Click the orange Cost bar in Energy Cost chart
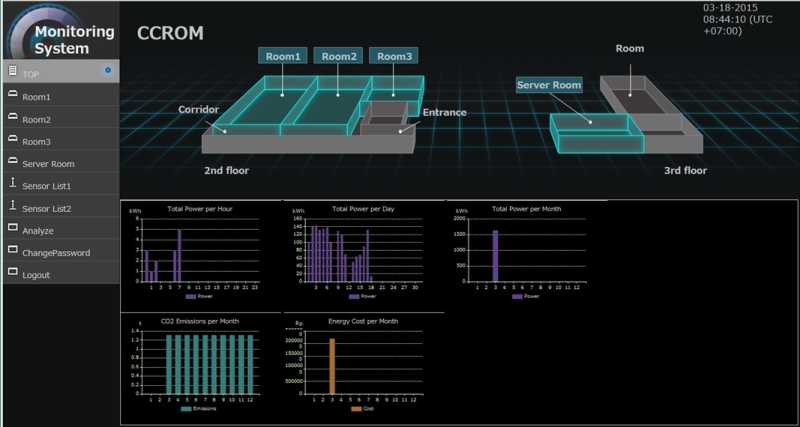This screenshot has height=427, width=800. (331, 366)
